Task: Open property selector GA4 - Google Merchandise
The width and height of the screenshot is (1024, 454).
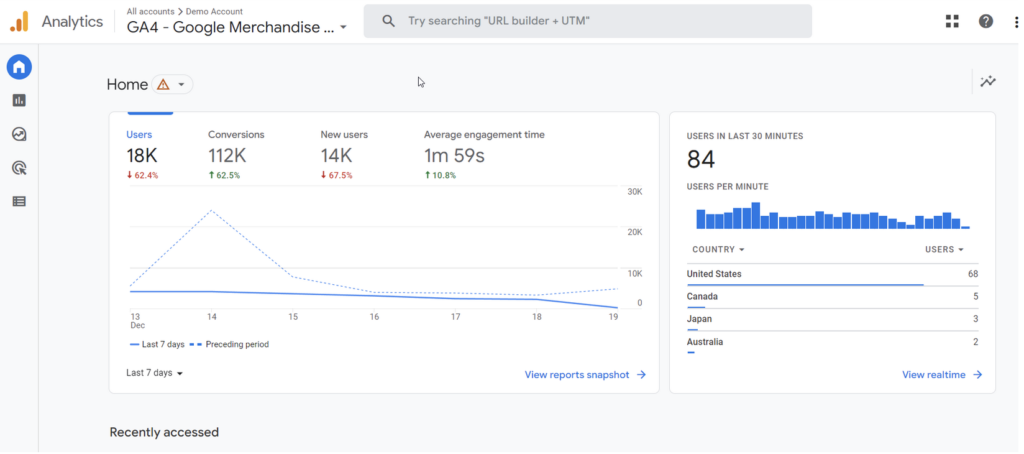Action: pos(236,27)
